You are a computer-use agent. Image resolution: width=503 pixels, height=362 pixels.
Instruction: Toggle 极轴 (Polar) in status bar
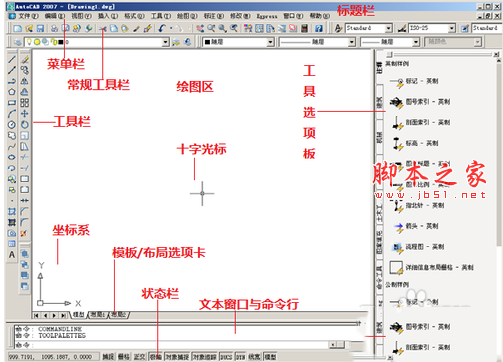(155, 357)
